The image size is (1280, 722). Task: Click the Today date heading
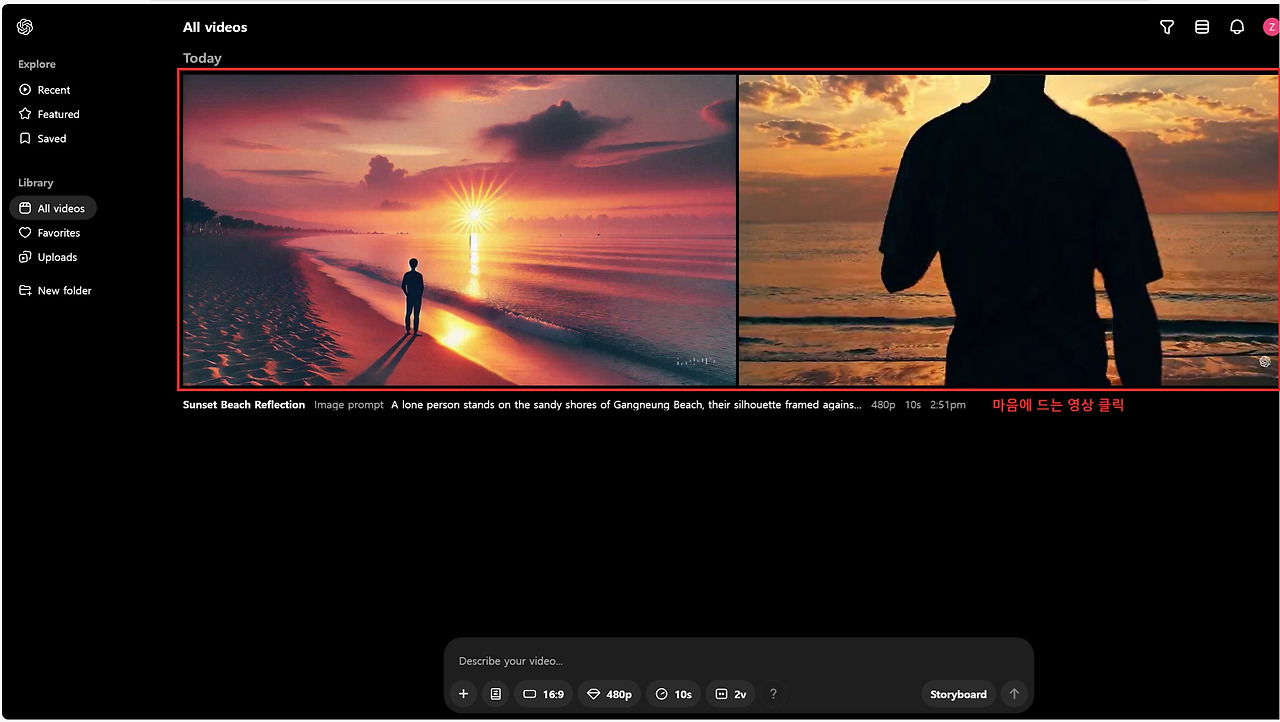[202, 58]
